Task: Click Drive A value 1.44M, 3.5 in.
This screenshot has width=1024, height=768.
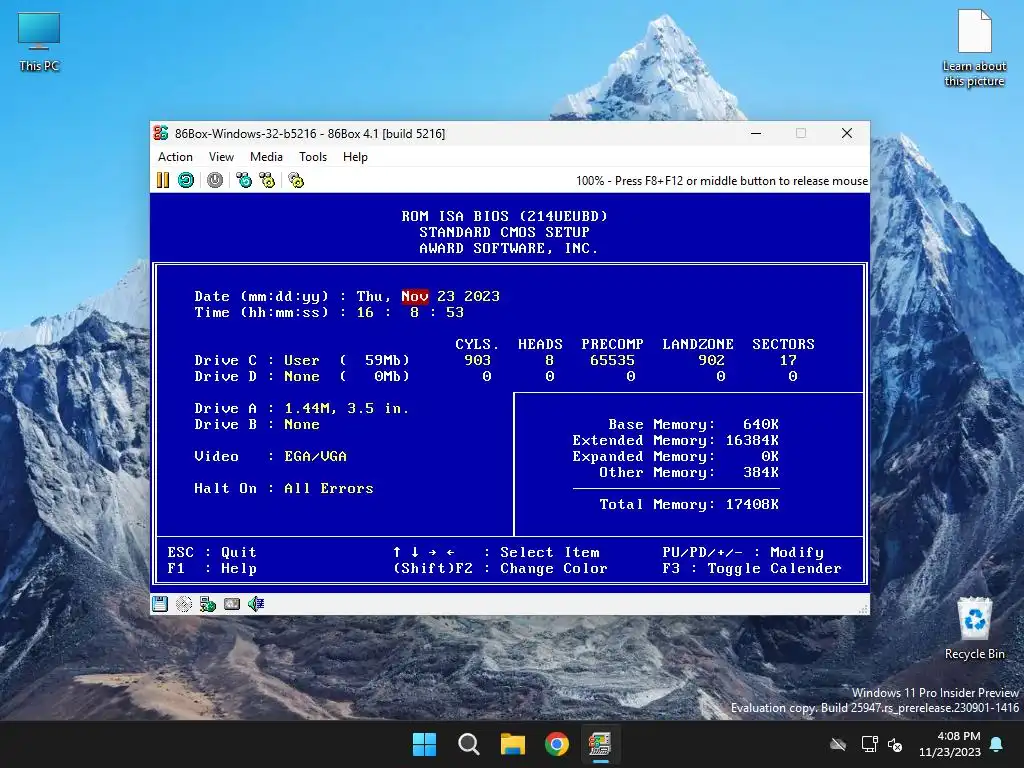Action: coord(347,408)
